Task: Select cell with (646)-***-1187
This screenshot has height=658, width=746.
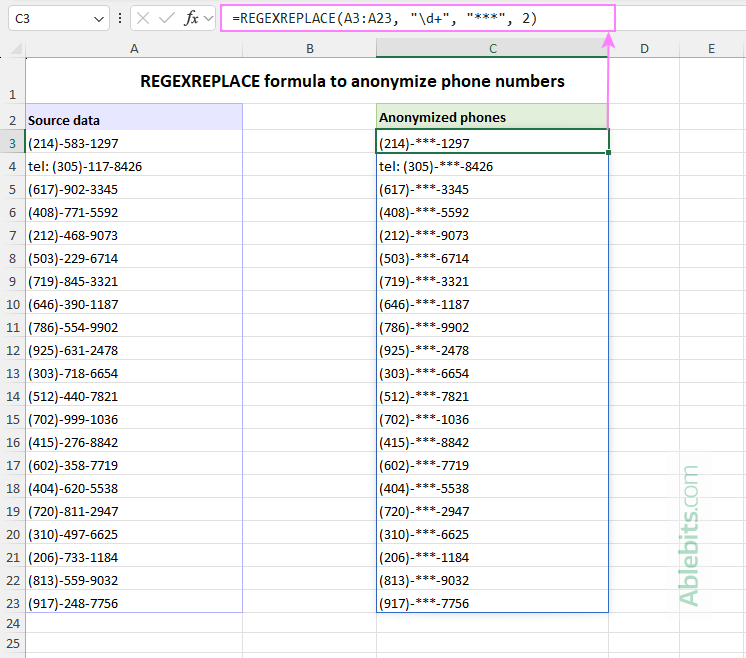Action: point(492,302)
